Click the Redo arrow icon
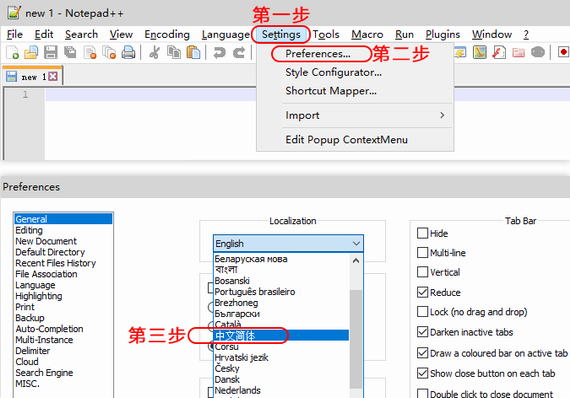Screen dimensions: 570x398 pyautogui.click(x=239, y=53)
